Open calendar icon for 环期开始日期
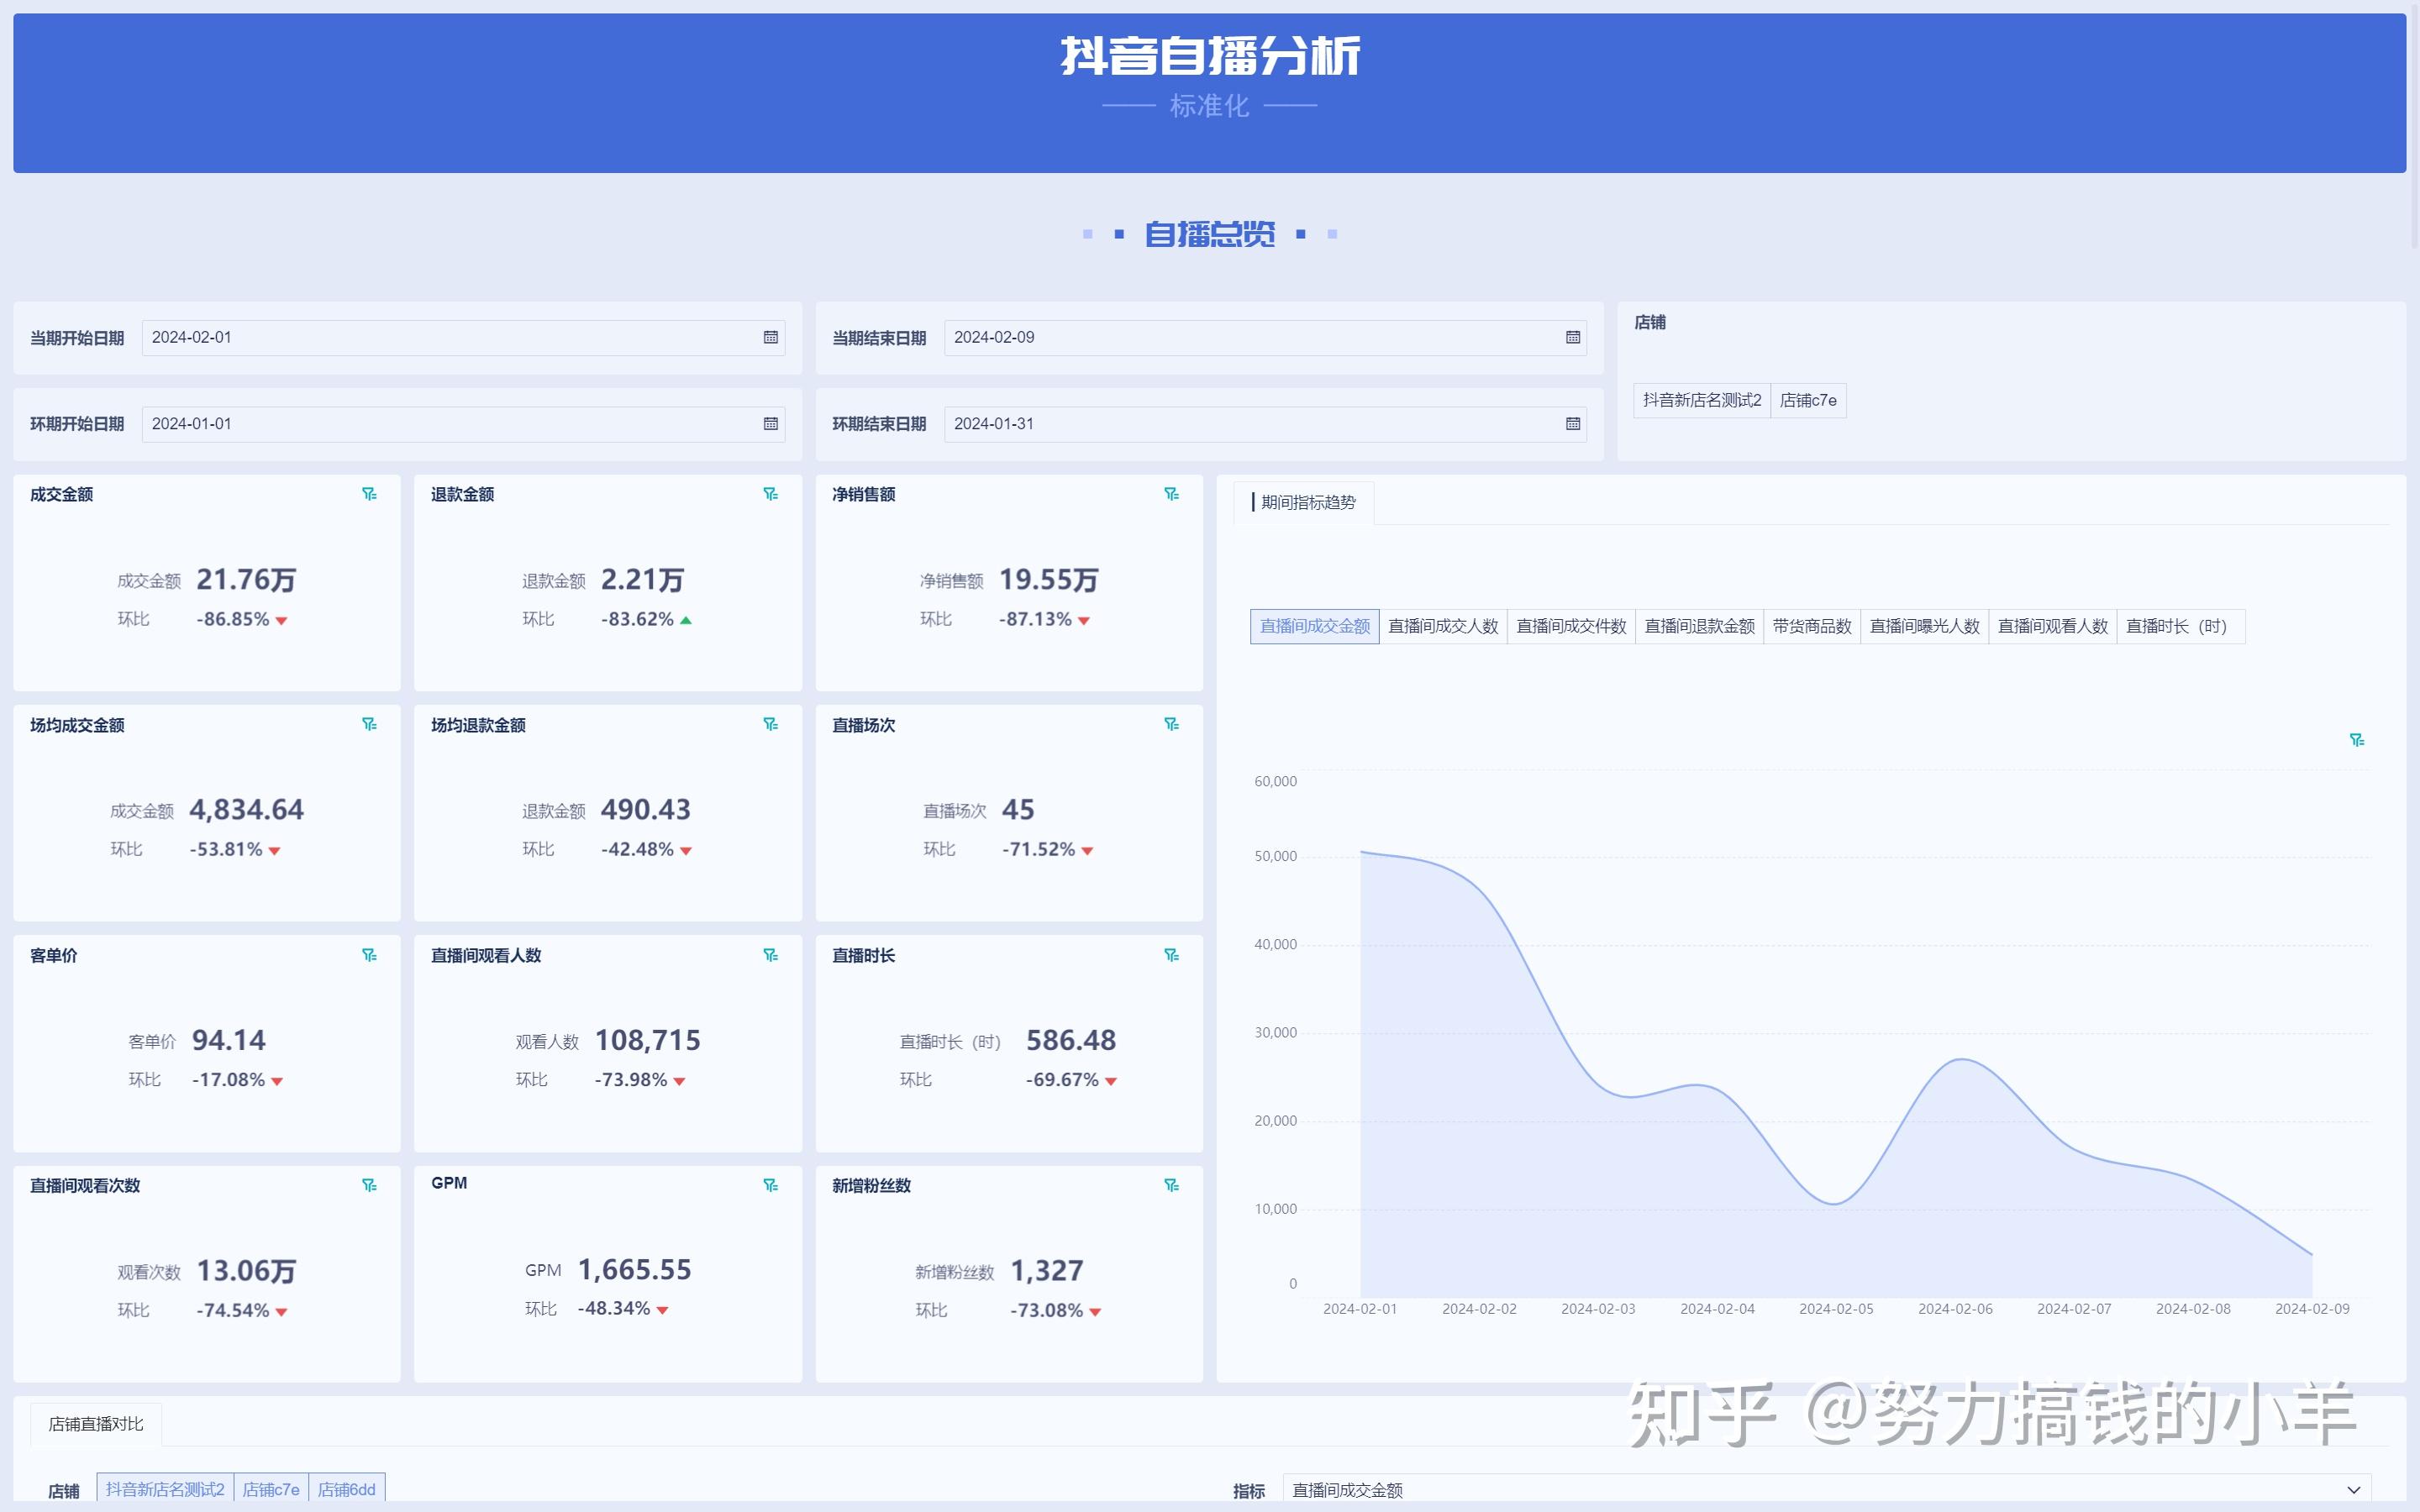The image size is (2420, 1512). 770,424
